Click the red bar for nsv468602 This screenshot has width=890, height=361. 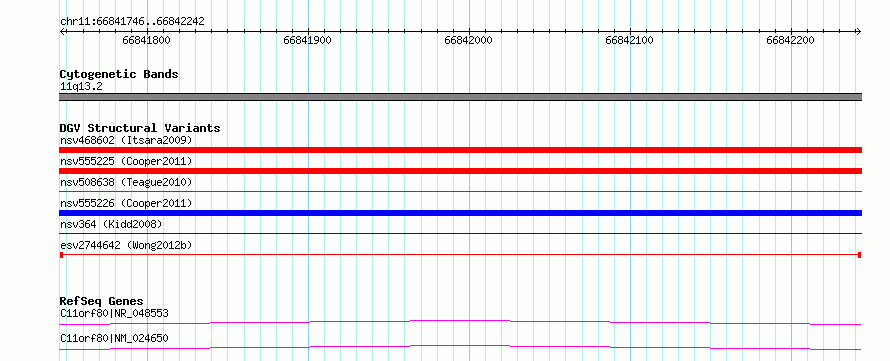coord(460,150)
